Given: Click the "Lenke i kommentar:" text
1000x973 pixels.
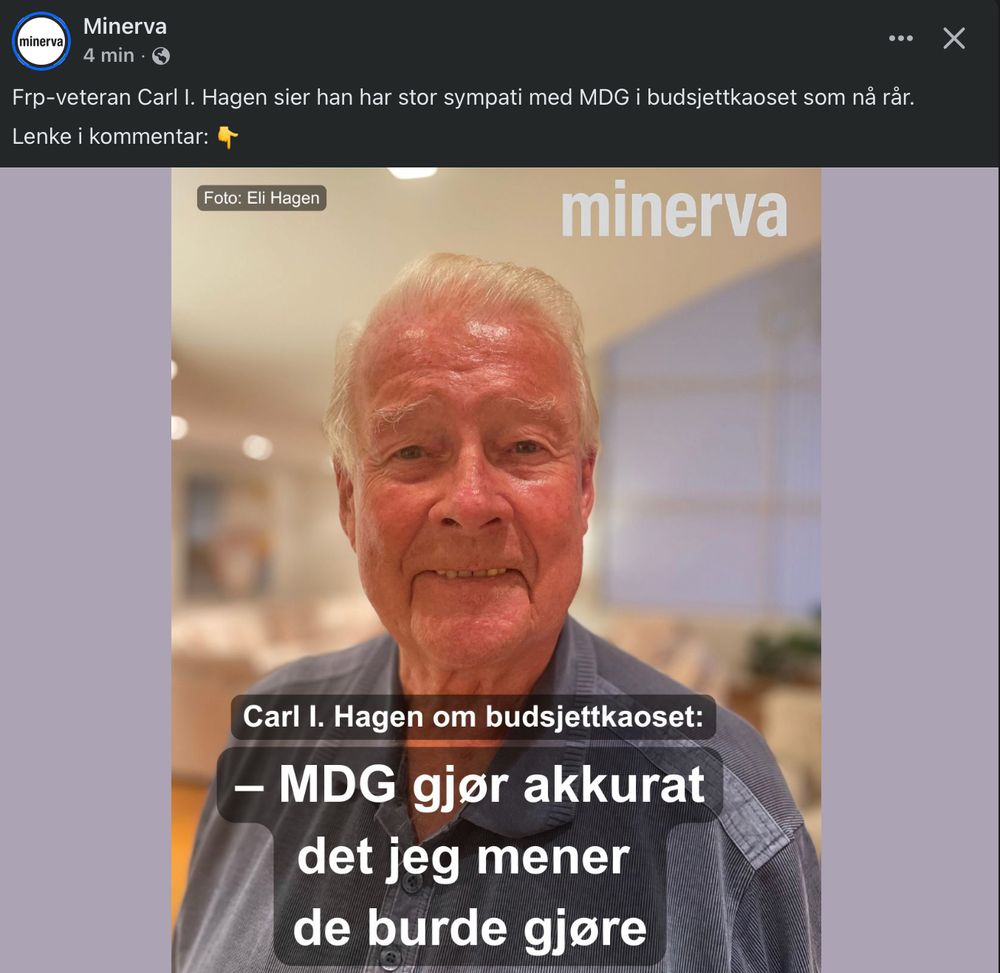Looking at the screenshot, I should click(110, 136).
